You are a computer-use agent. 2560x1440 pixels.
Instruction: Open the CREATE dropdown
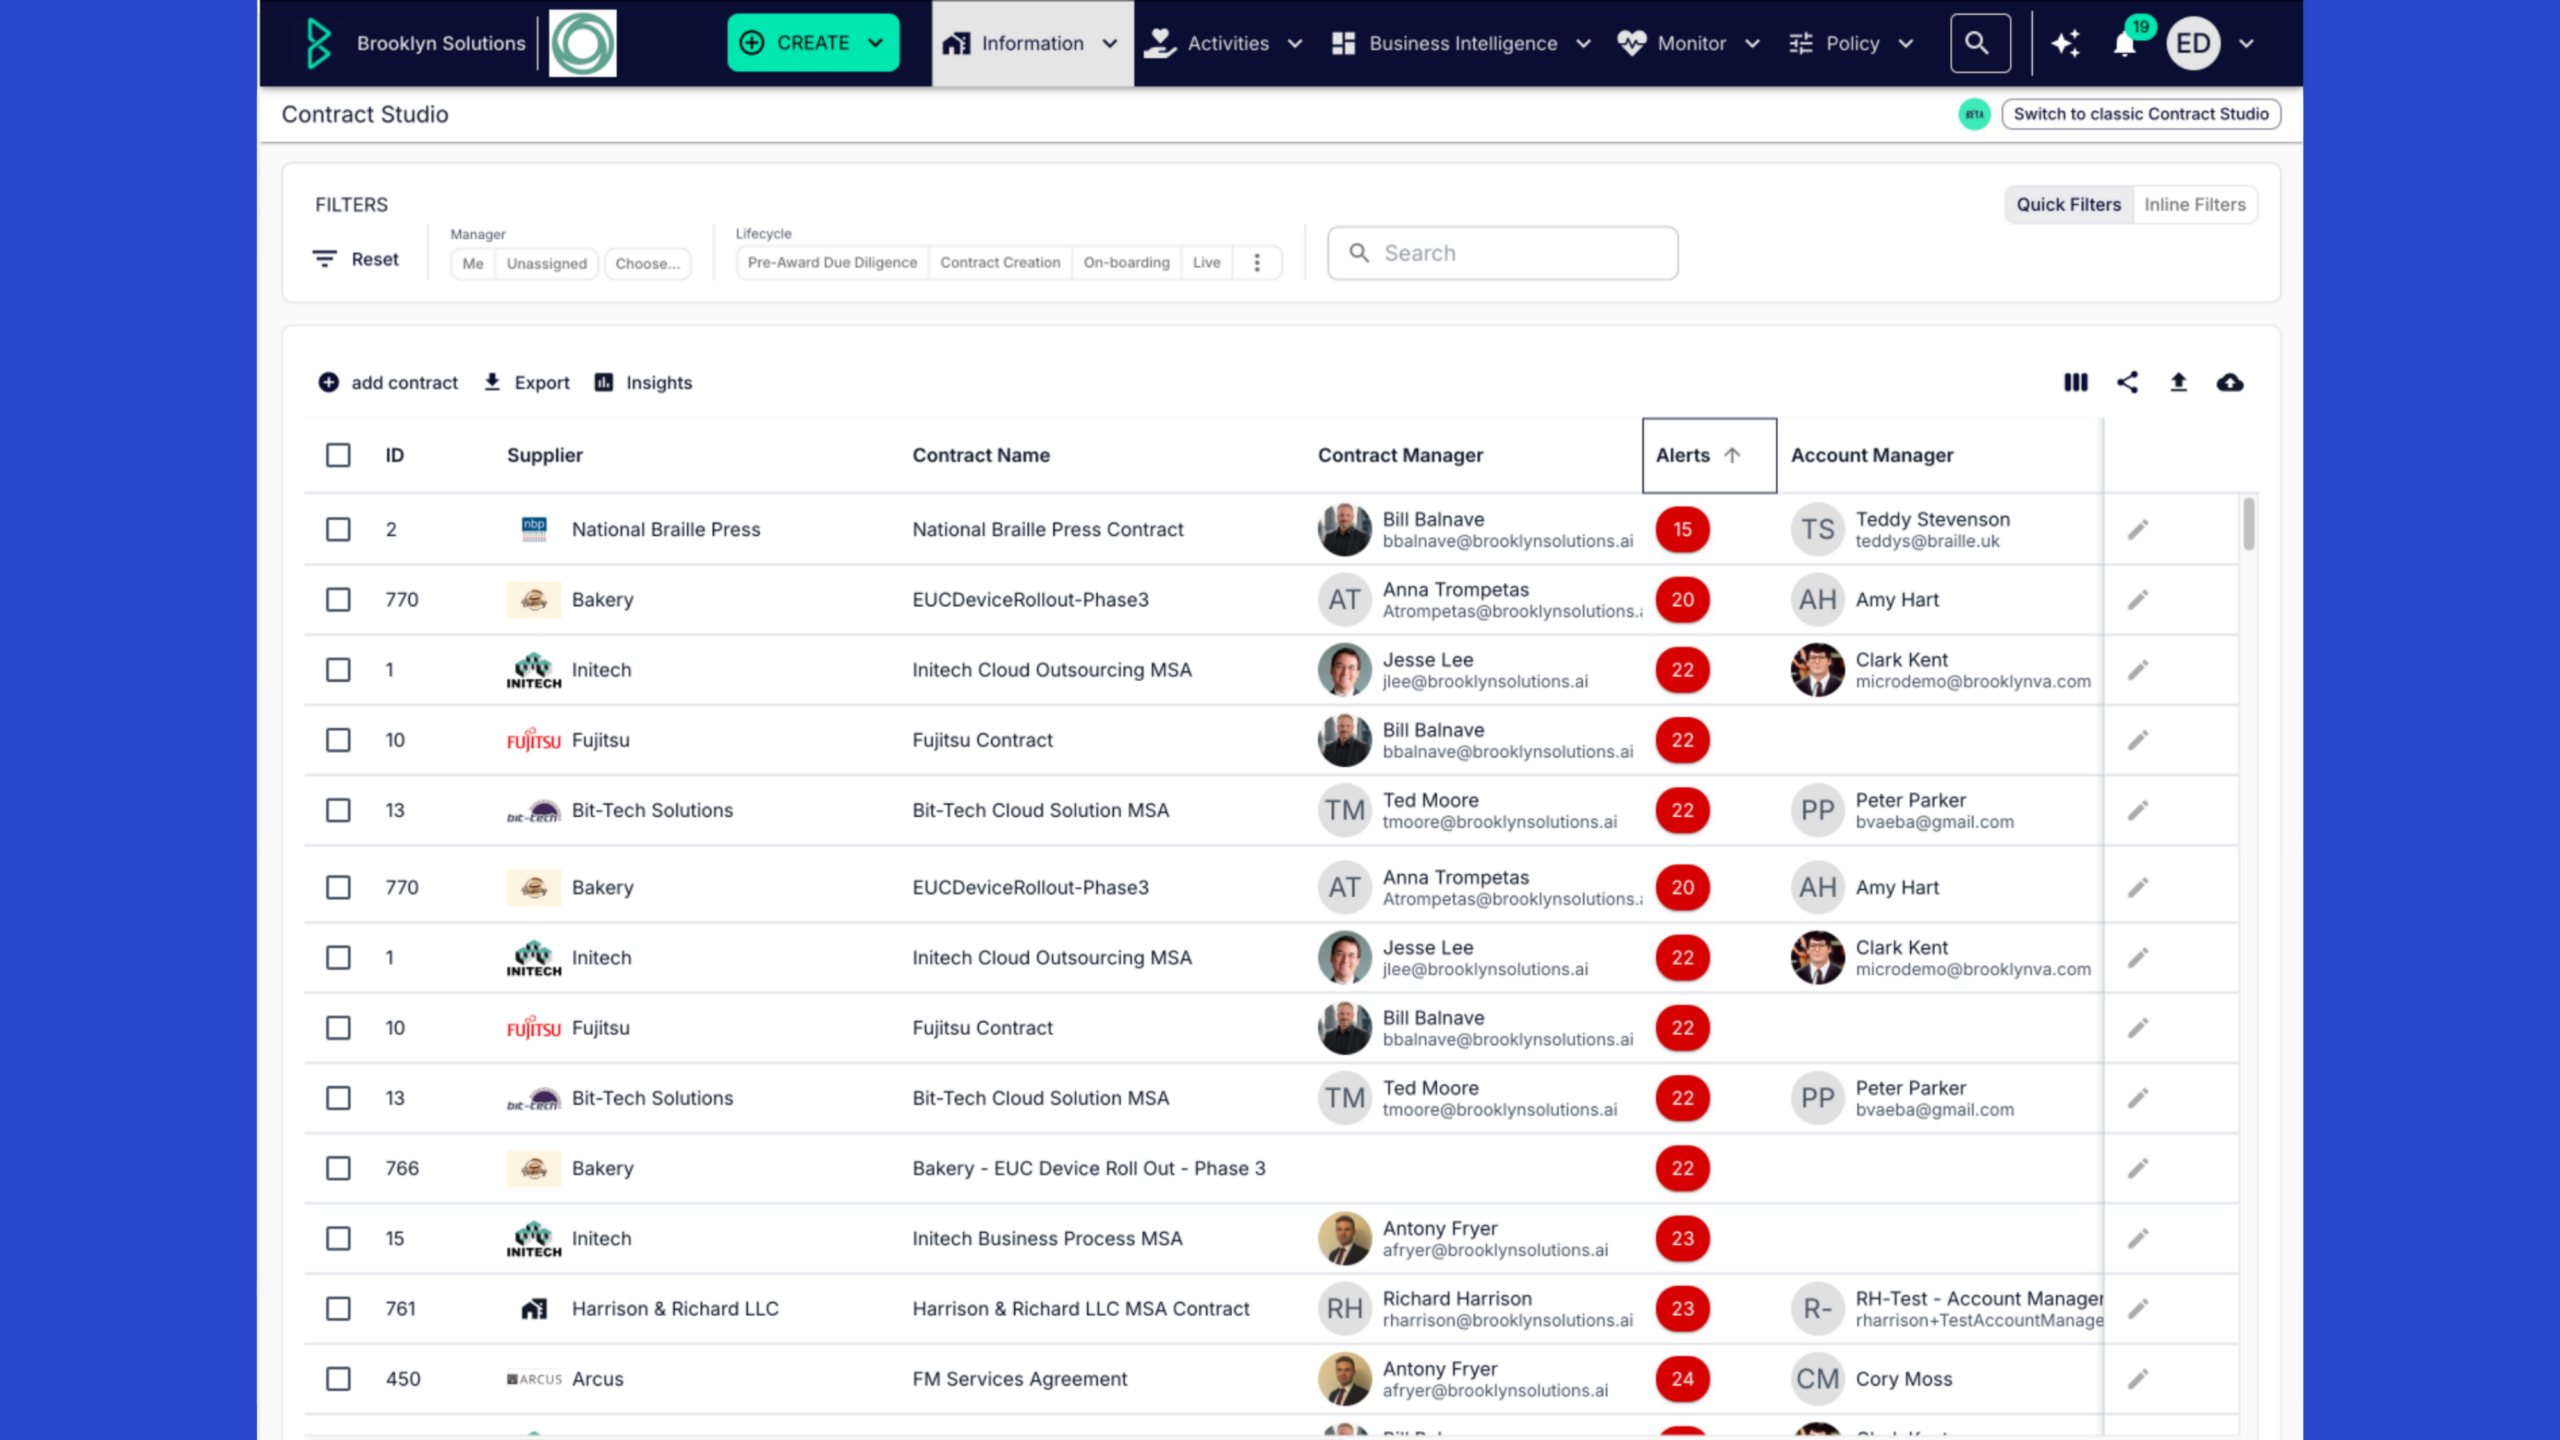click(813, 43)
